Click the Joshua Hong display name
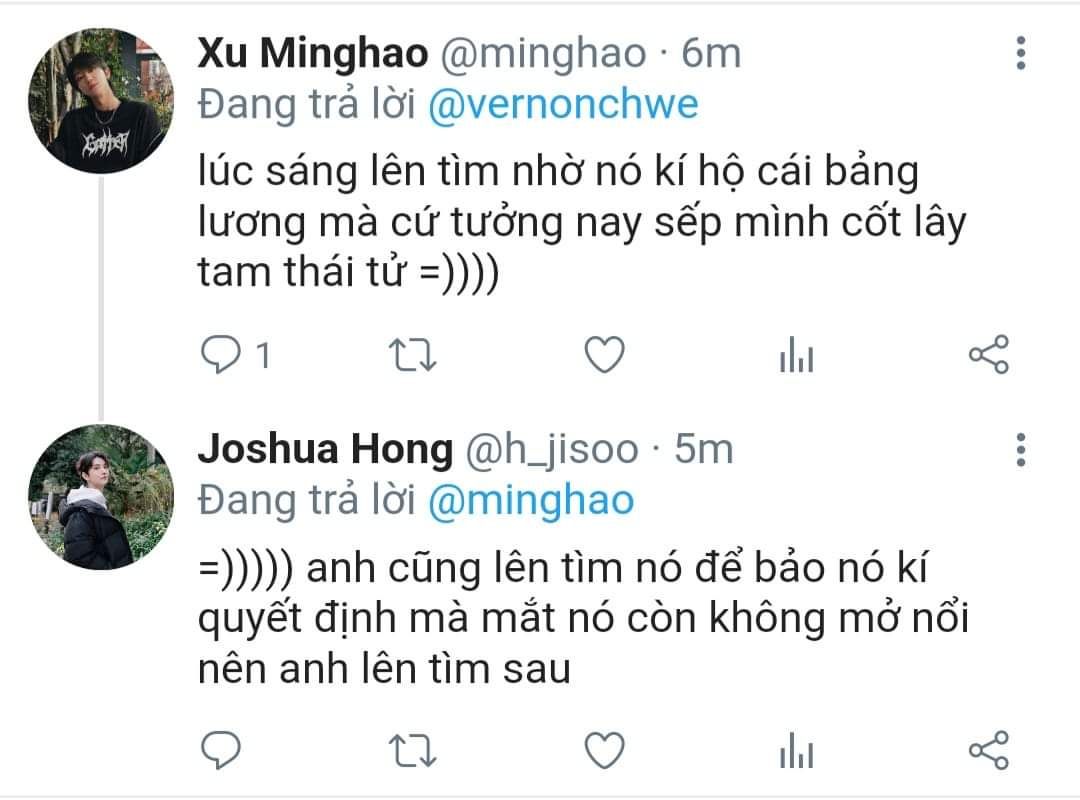The width and height of the screenshot is (1080, 800). (x=325, y=449)
